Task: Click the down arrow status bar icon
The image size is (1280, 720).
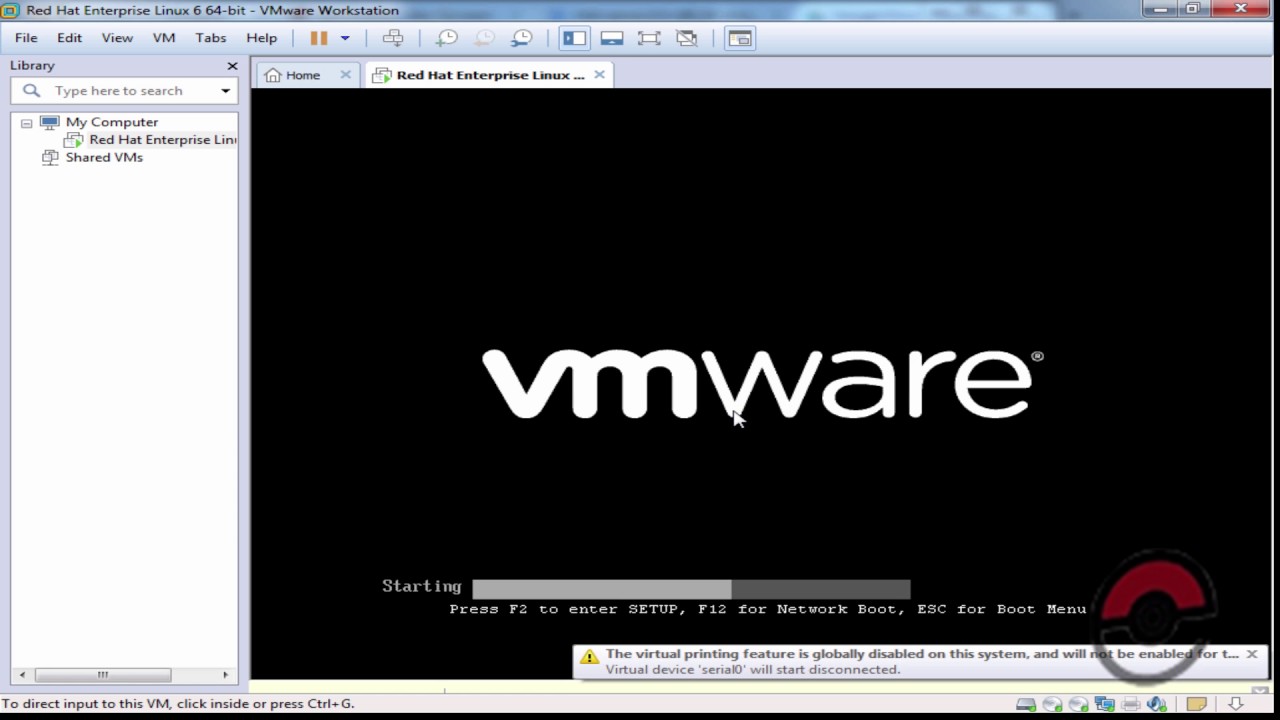Action: 1236,704
